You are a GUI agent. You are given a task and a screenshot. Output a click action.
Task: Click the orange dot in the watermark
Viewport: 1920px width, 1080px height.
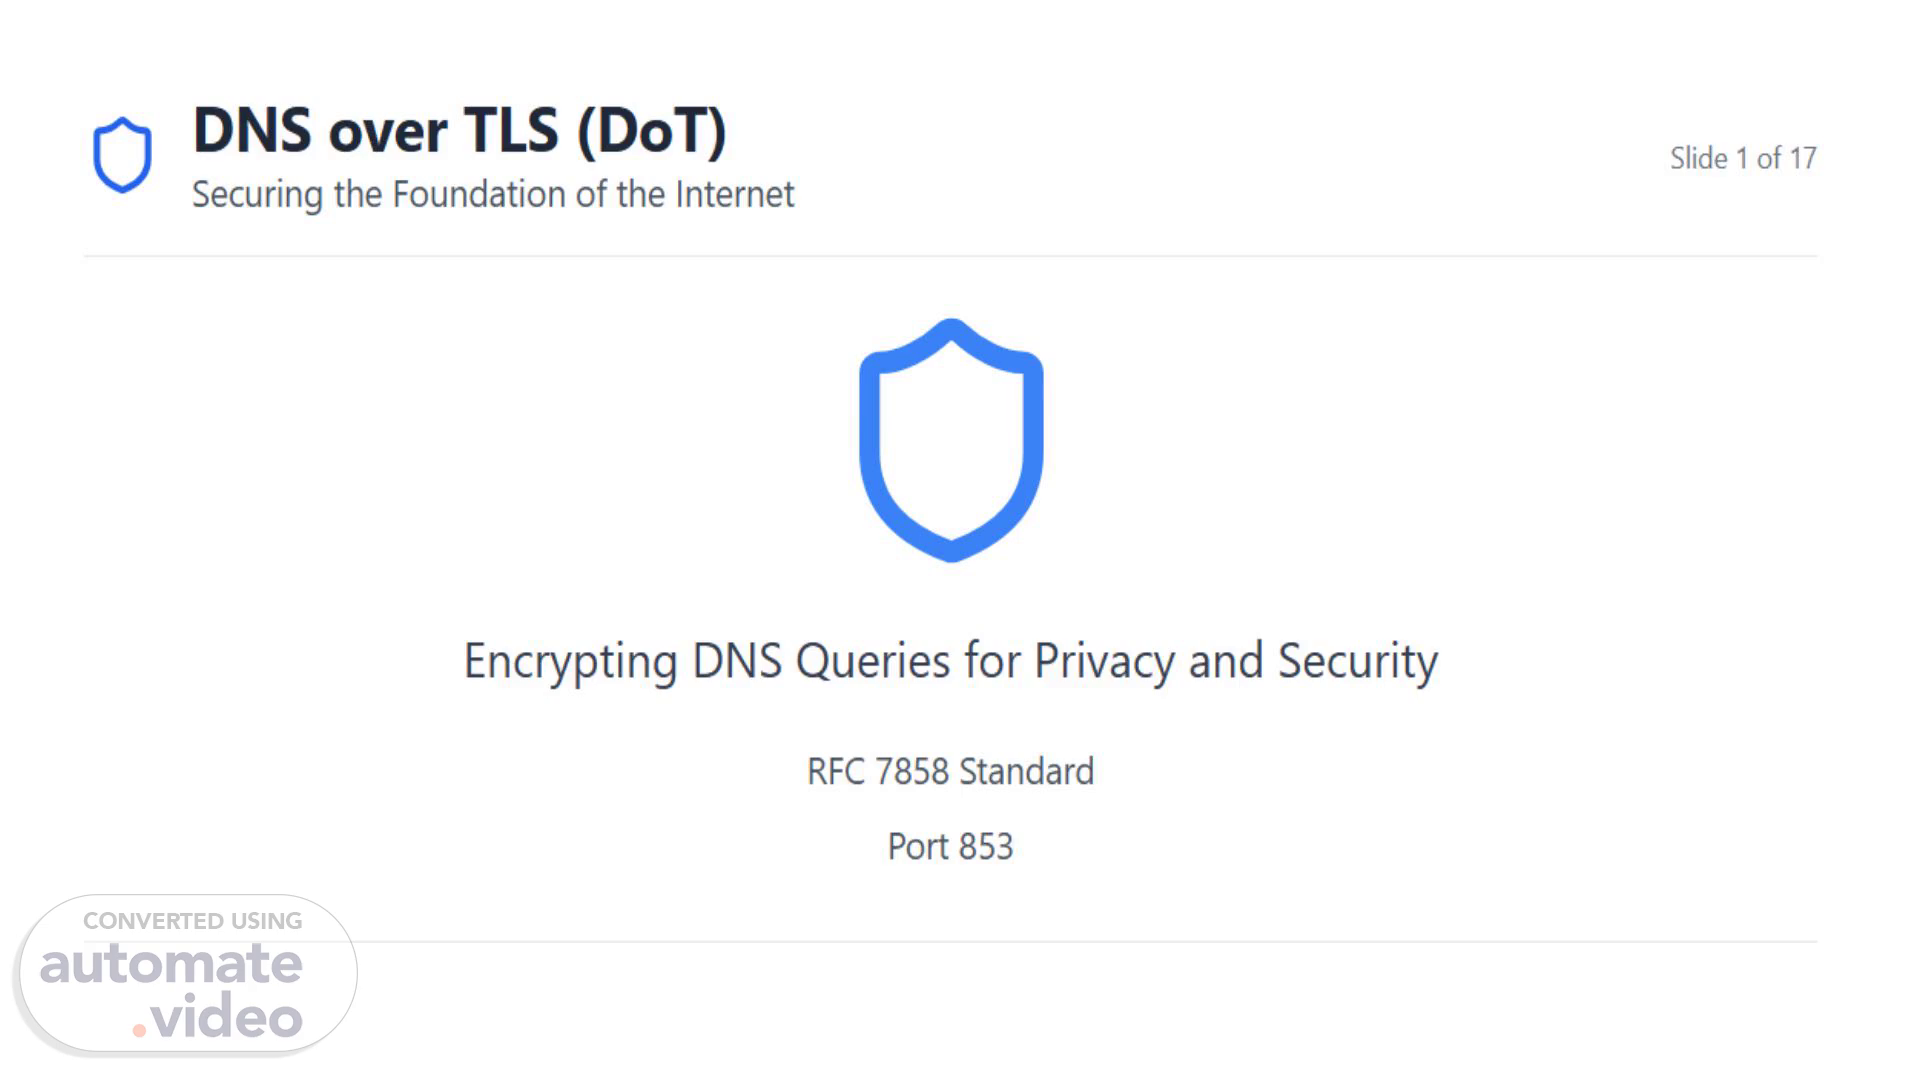(139, 1030)
